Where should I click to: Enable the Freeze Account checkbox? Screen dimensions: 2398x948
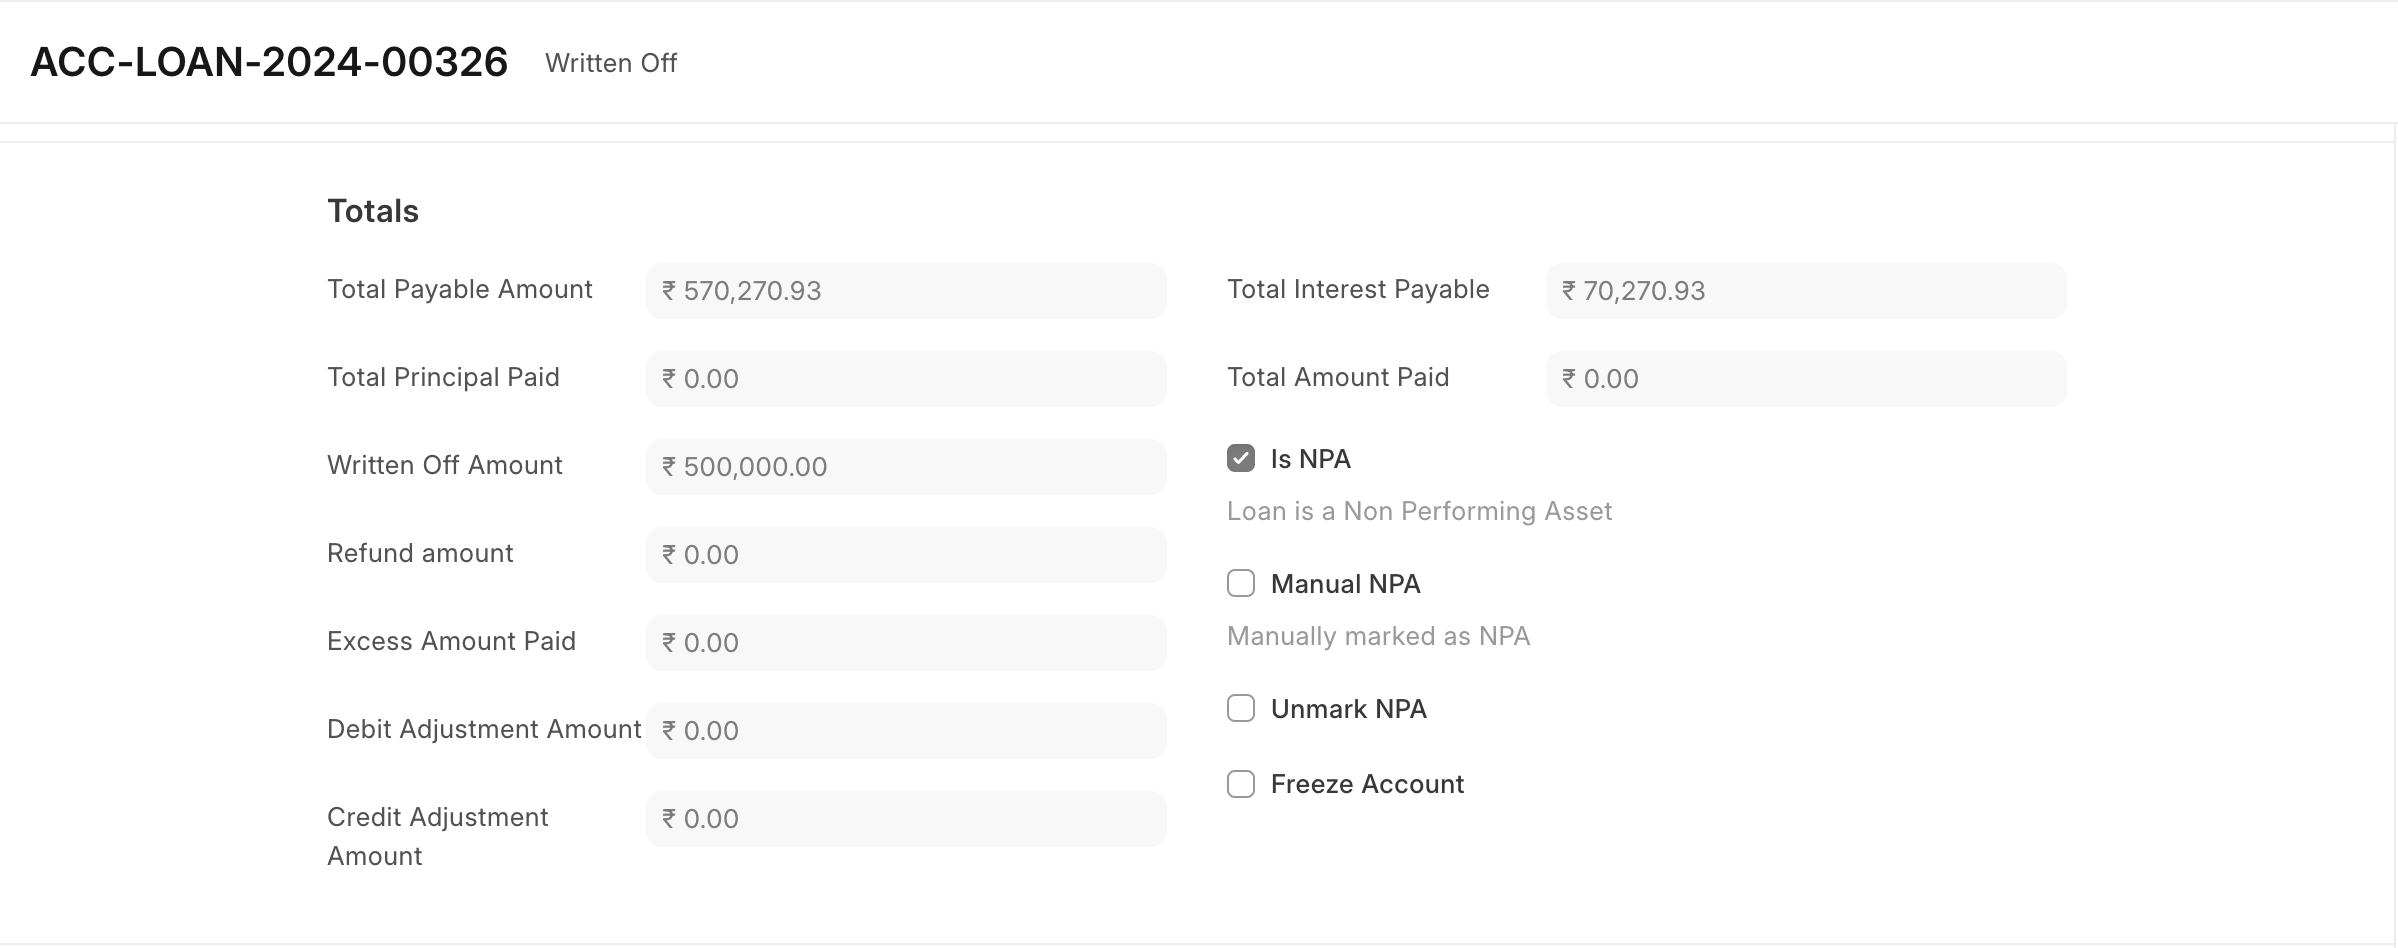click(1240, 784)
